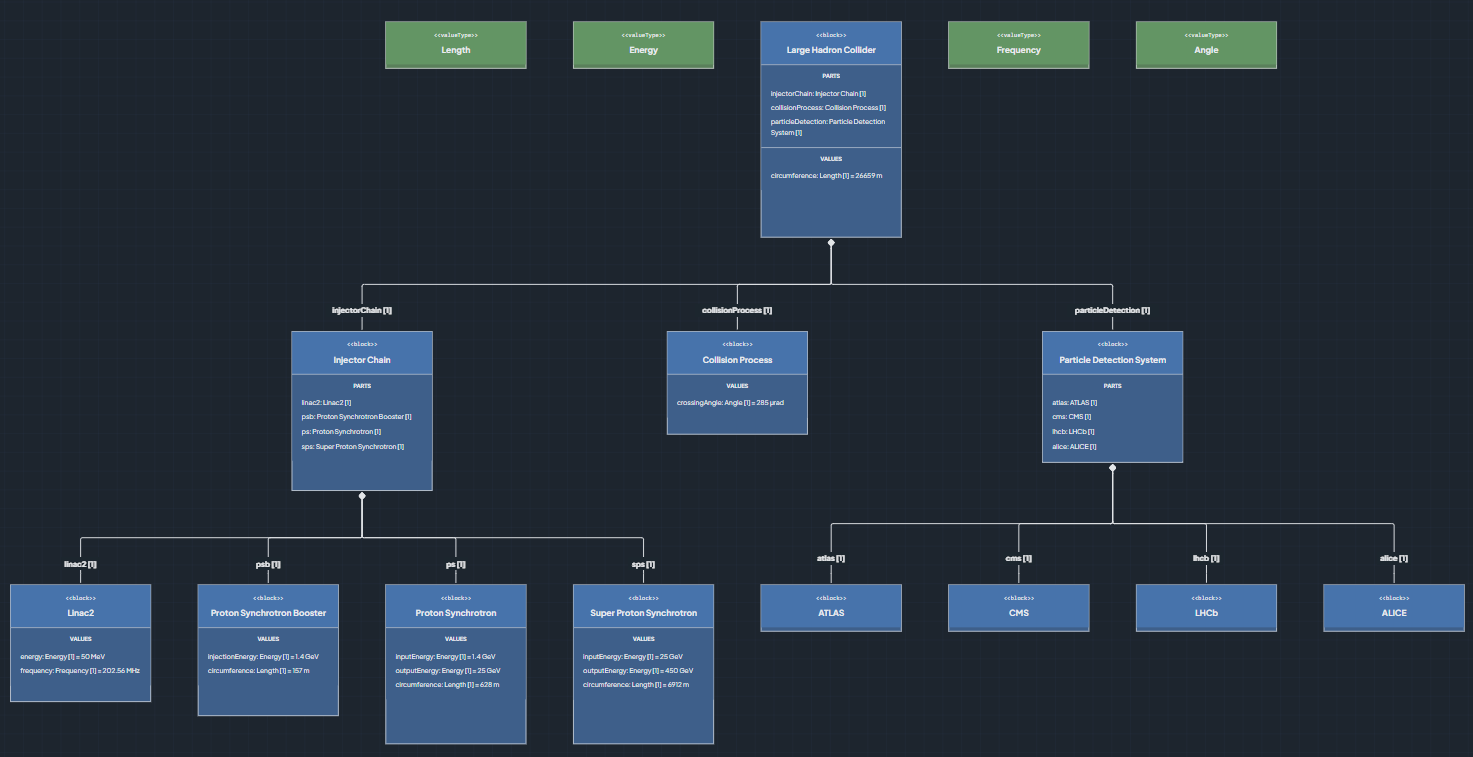This screenshot has height=757, width=1473.
Task: Select the Length valueType block
Action: point(455,45)
